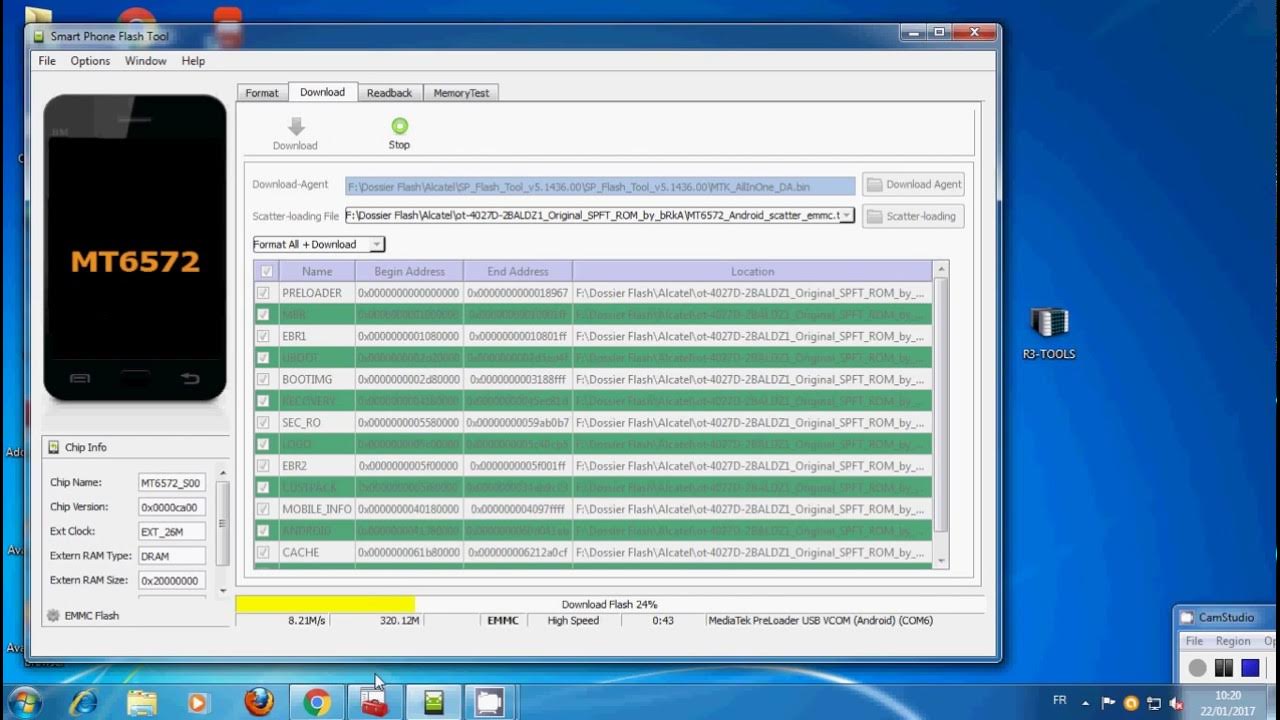Screen dimensions: 1280x720
Task: Toggle the SEC_RO row checkbox
Action: (x=263, y=423)
